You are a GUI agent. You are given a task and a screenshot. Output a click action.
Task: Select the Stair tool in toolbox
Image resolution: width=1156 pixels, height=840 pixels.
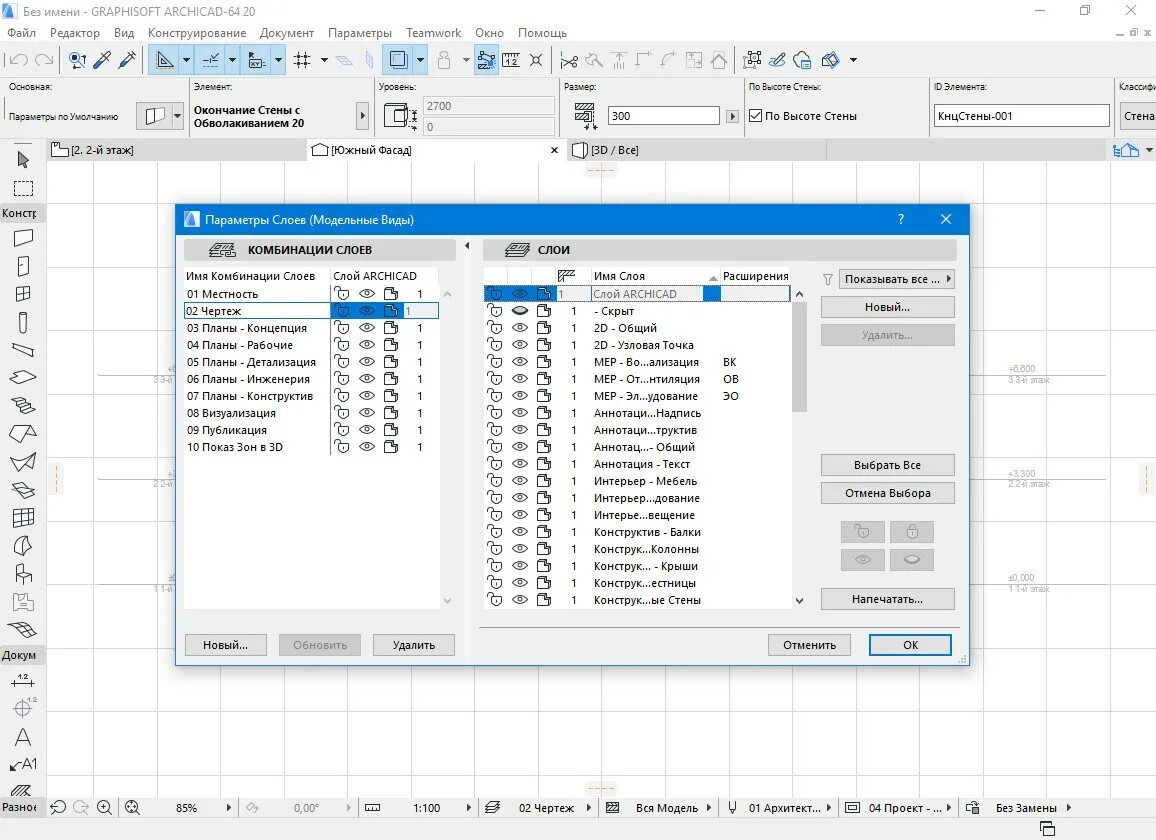click(23, 405)
